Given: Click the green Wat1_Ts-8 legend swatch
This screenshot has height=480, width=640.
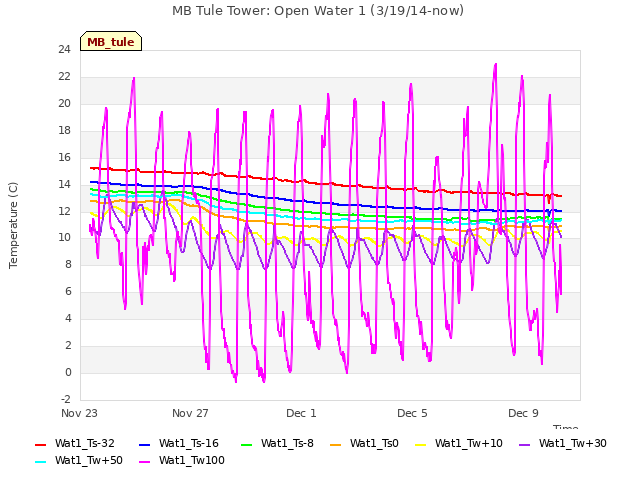Looking at the screenshot, I should (247, 444).
